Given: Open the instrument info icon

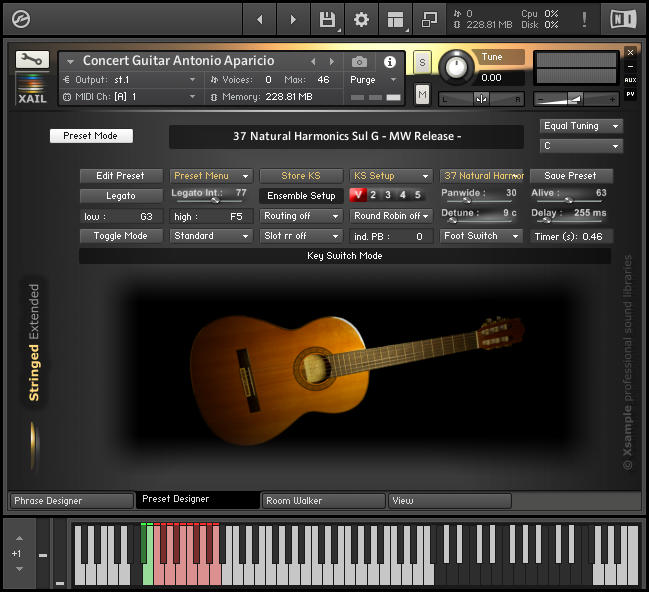Looking at the screenshot, I should [x=389, y=62].
